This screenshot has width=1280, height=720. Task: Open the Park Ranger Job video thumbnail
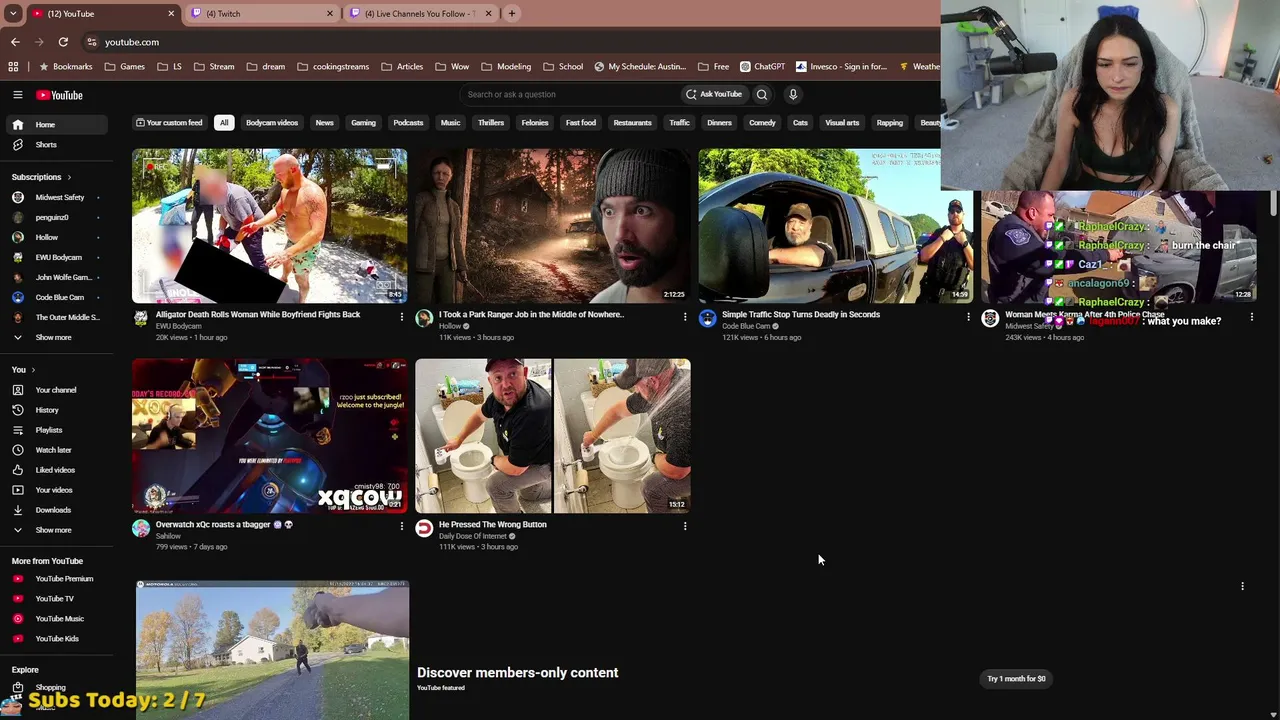click(x=553, y=226)
